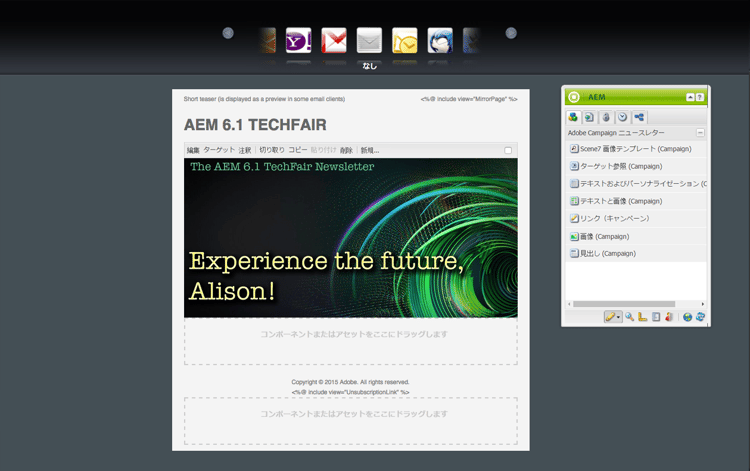Open Websites globe icon in sidekick
Image resolution: width=750 pixels, height=471 pixels.
(x=687, y=317)
